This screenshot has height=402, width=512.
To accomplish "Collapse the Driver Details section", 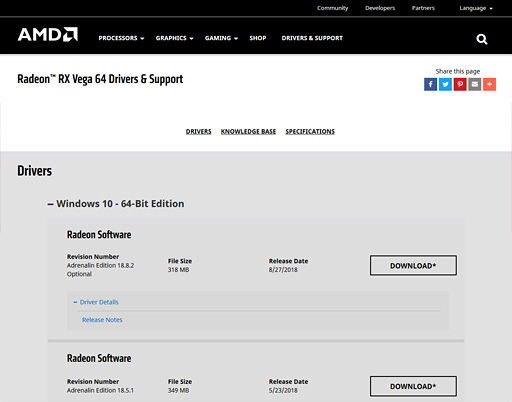I will [x=96, y=302].
